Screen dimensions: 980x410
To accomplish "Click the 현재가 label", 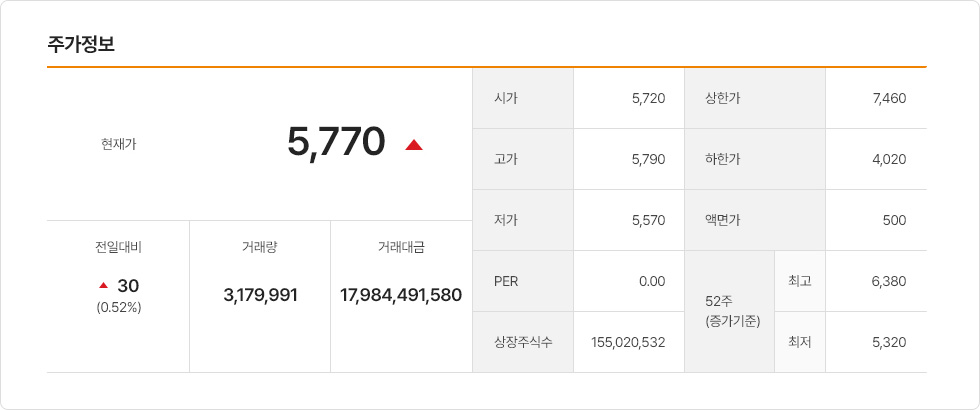I will [119, 144].
